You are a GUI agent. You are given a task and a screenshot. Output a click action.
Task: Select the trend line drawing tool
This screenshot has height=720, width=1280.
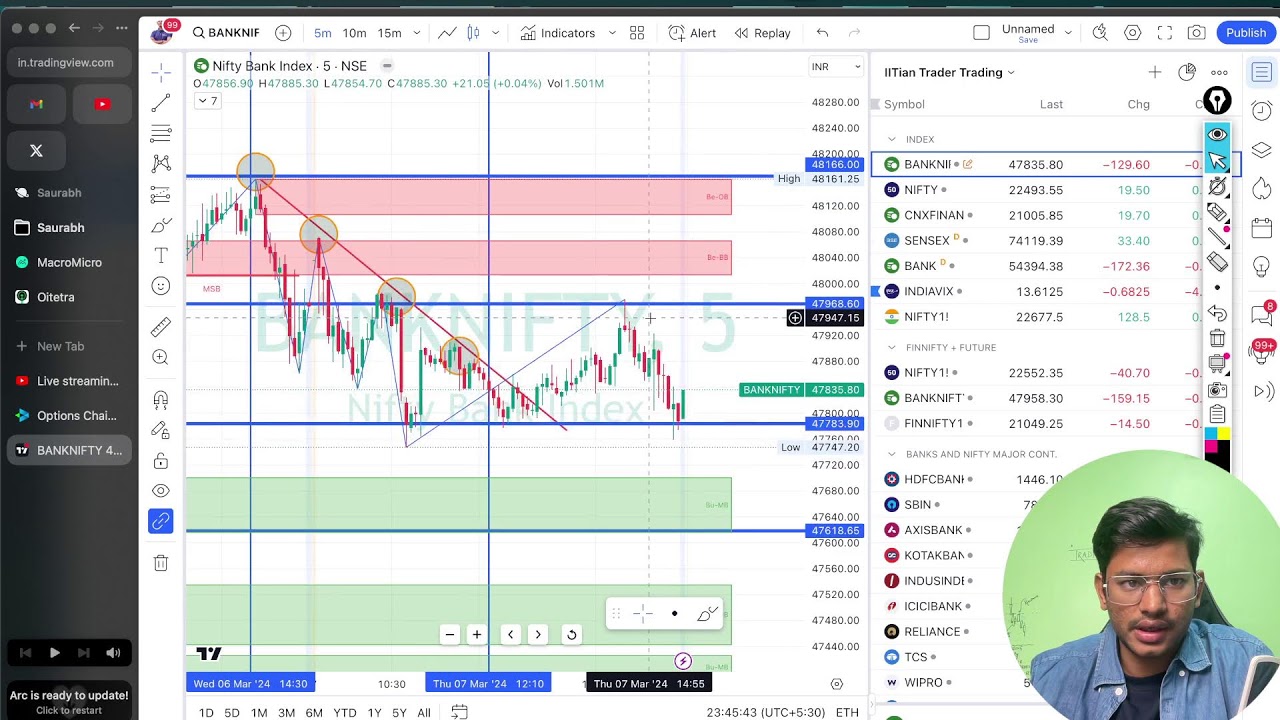161,103
